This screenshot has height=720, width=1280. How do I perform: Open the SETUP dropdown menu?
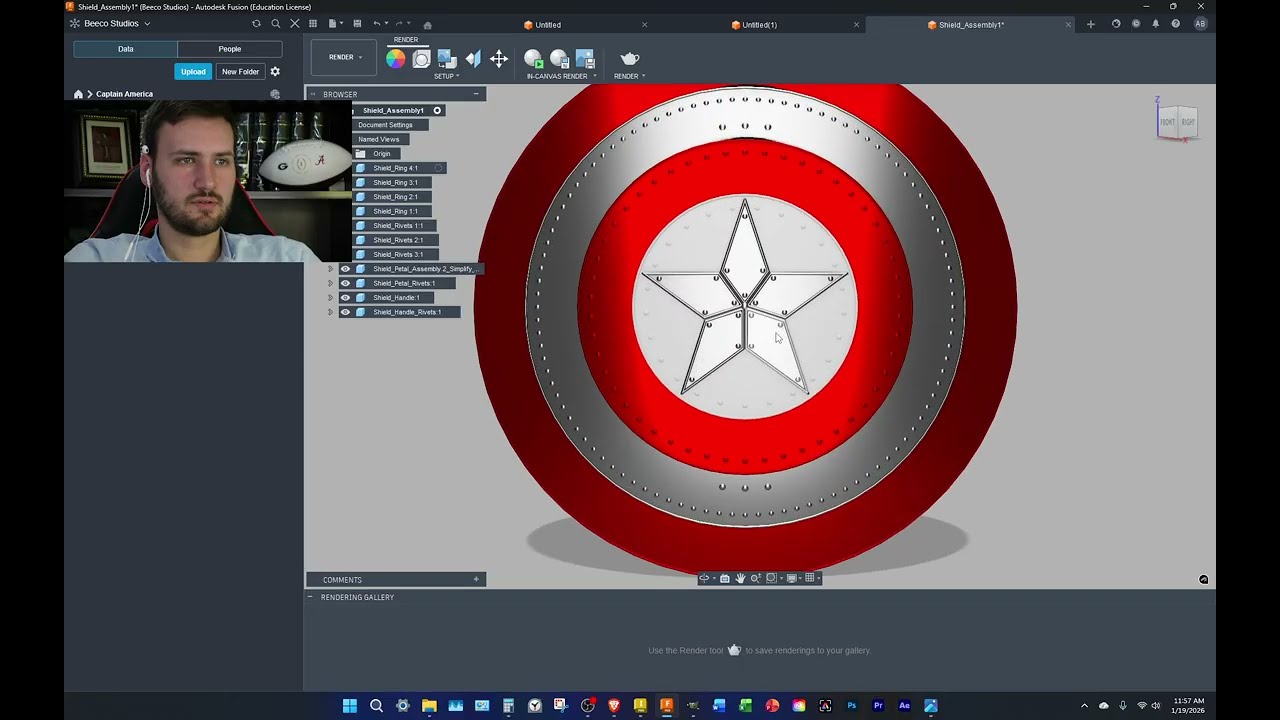447,76
